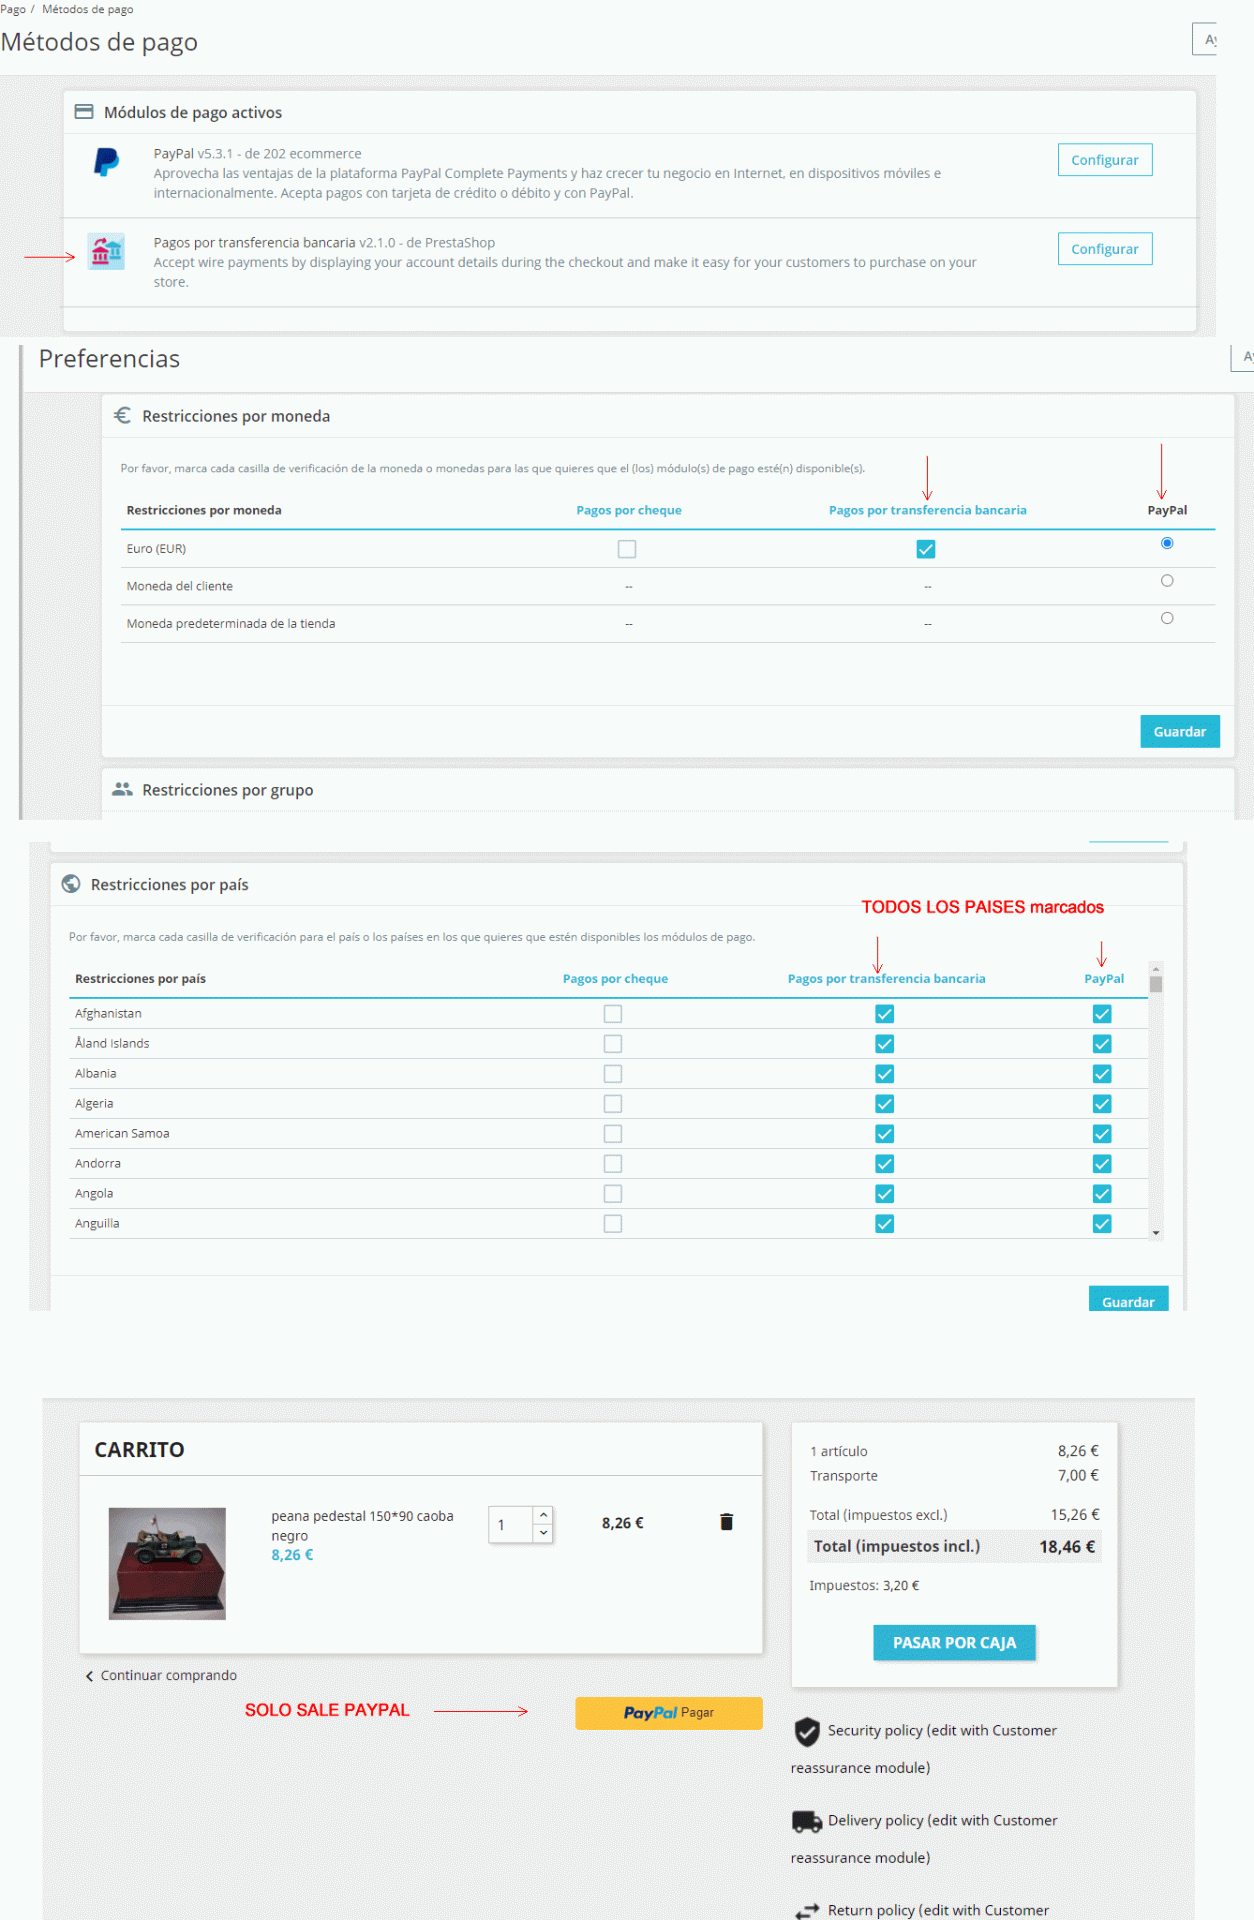The height and width of the screenshot is (1920, 1254).
Task: Click the country list scrollbar up arrow
Action: click(1156, 968)
